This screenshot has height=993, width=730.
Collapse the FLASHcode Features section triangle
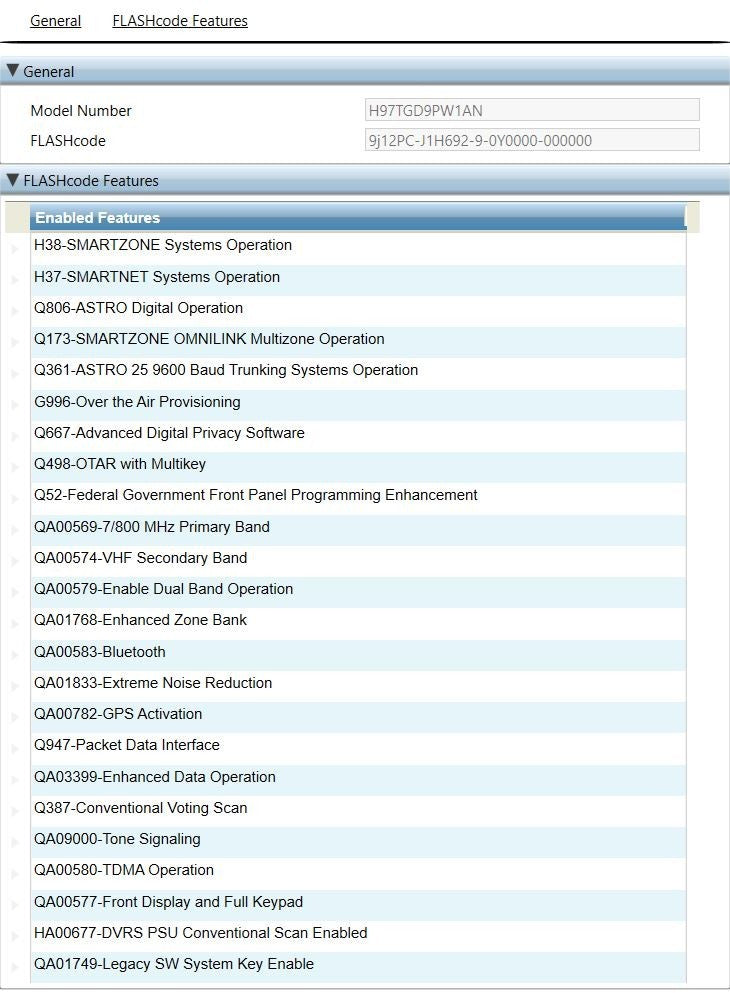click(12, 180)
